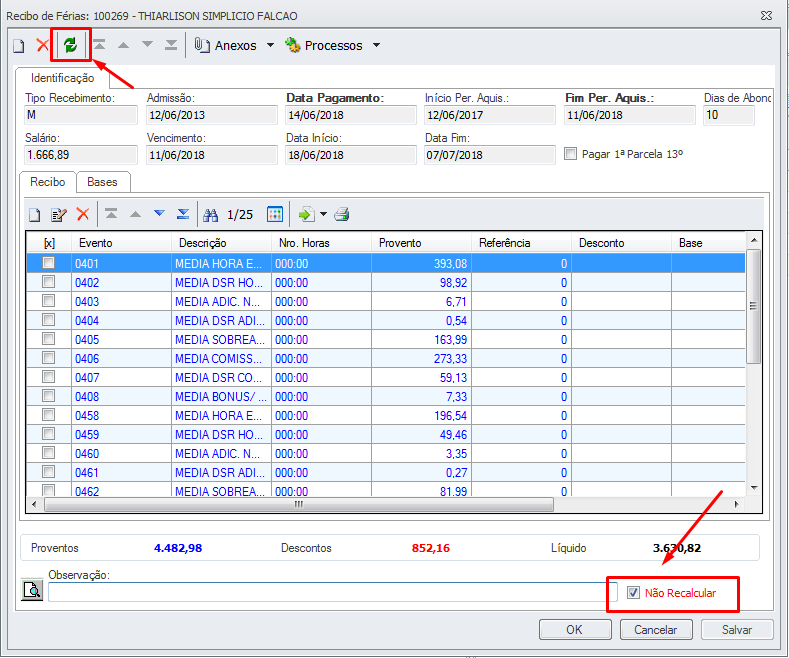Switch to the Identificação tab
This screenshot has height=658, width=789.
coord(62,78)
